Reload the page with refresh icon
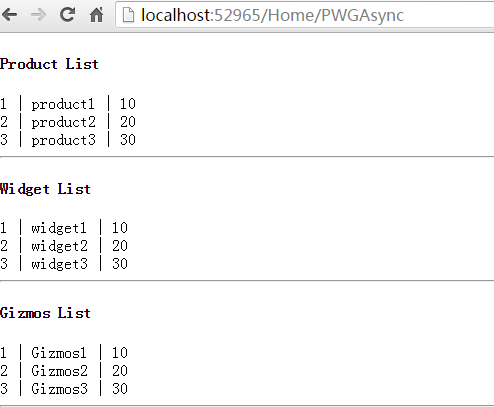 (67, 14)
